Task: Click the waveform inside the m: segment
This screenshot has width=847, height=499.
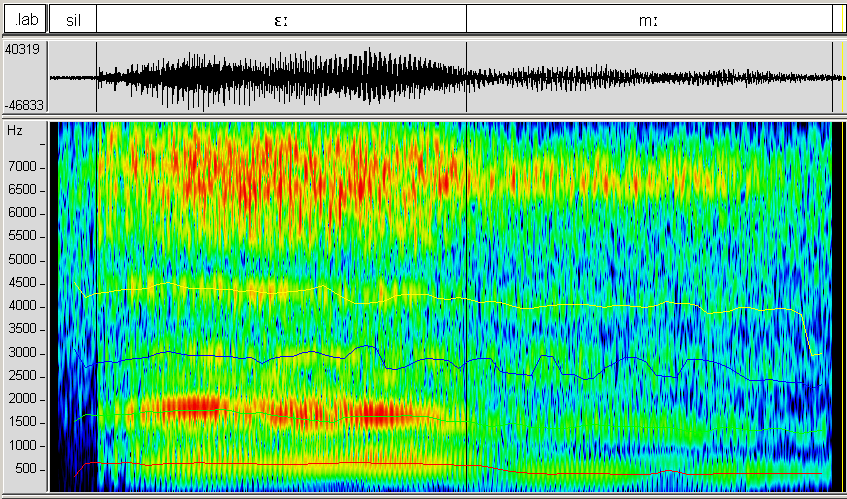Action: [650, 77]
